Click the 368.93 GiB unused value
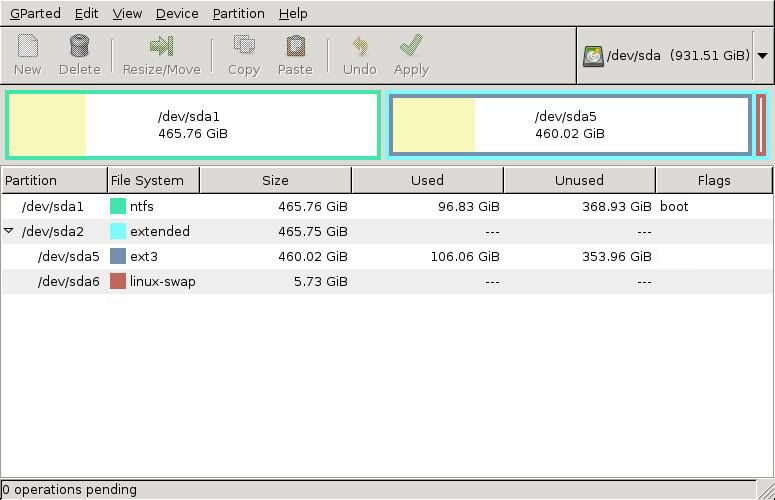 (617, 206)
